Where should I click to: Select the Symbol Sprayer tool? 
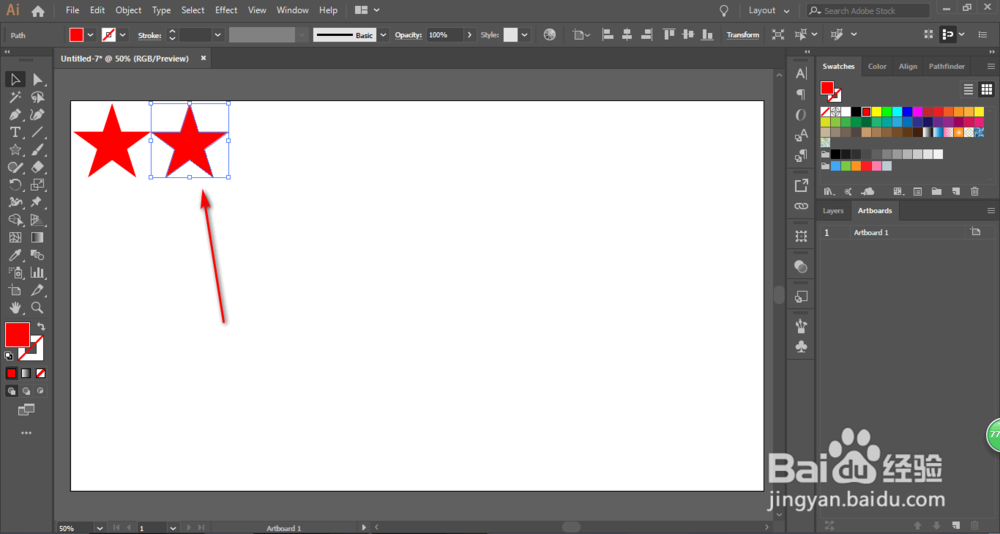point(15,272)
